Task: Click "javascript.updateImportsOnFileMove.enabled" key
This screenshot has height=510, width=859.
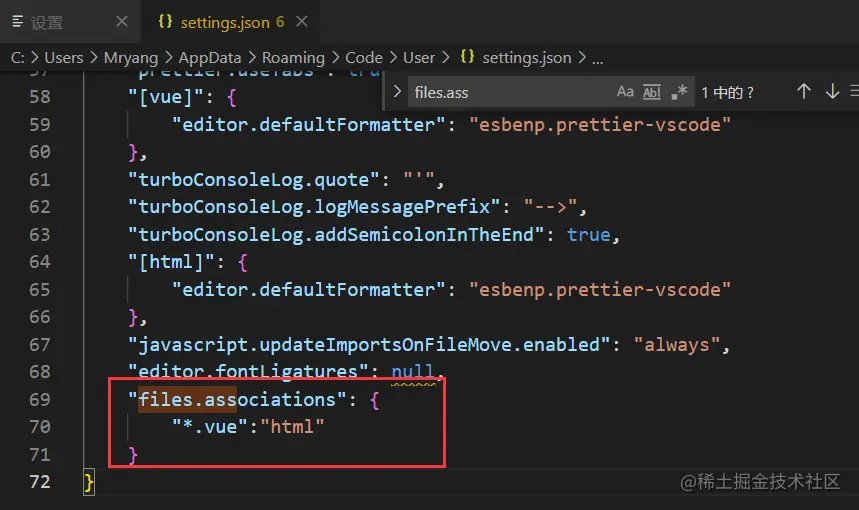Action: point(369,345)
